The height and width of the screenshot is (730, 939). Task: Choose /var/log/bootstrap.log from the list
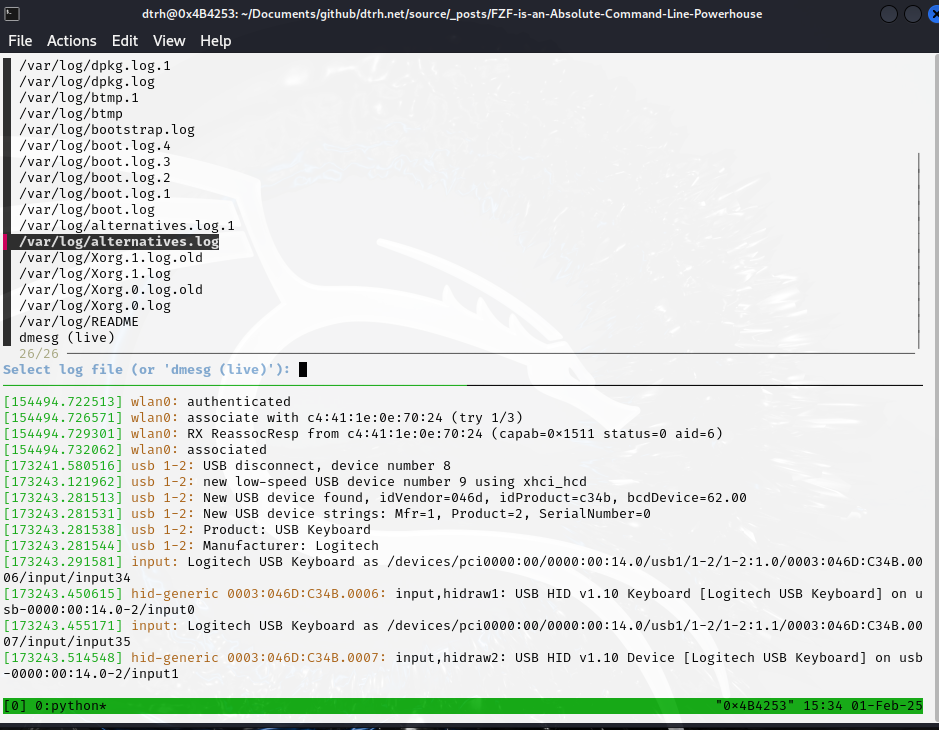tap(106, 130)
